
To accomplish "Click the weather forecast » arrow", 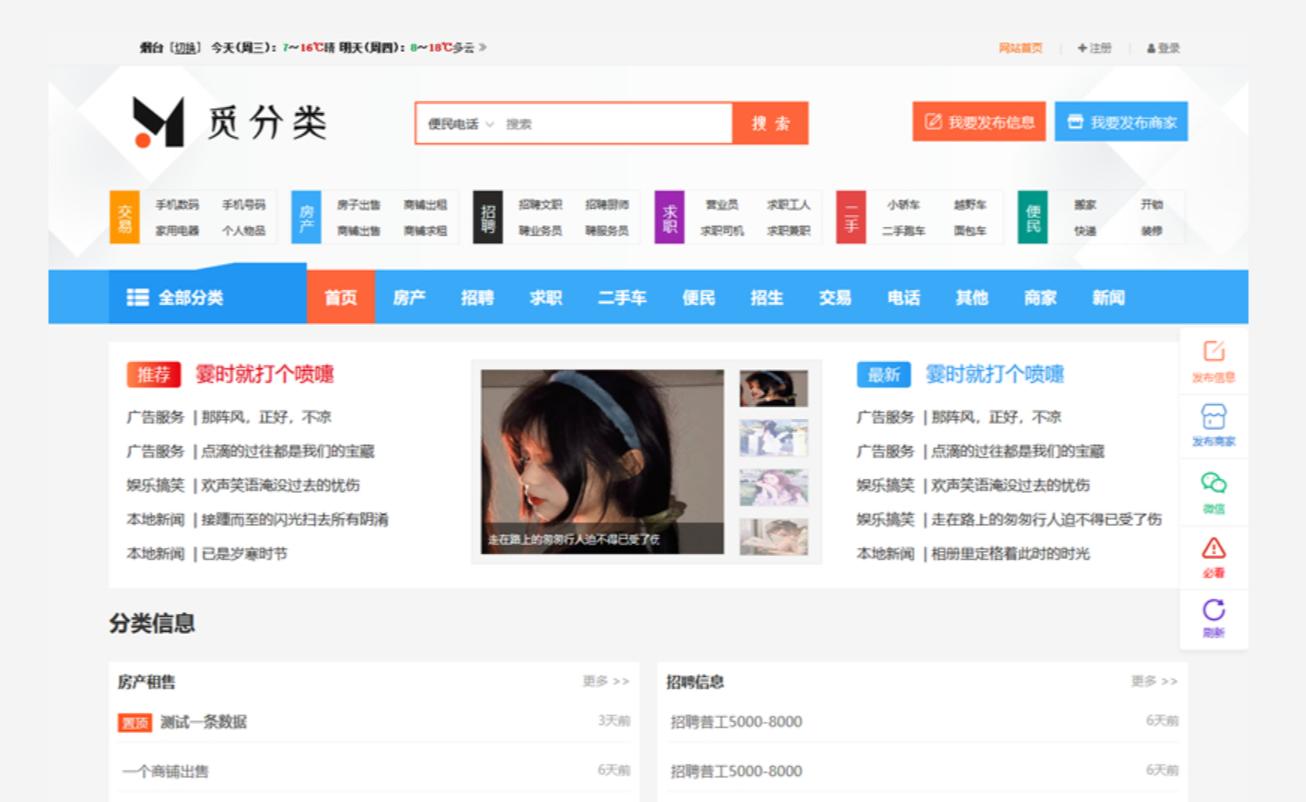I will (483, 47).
